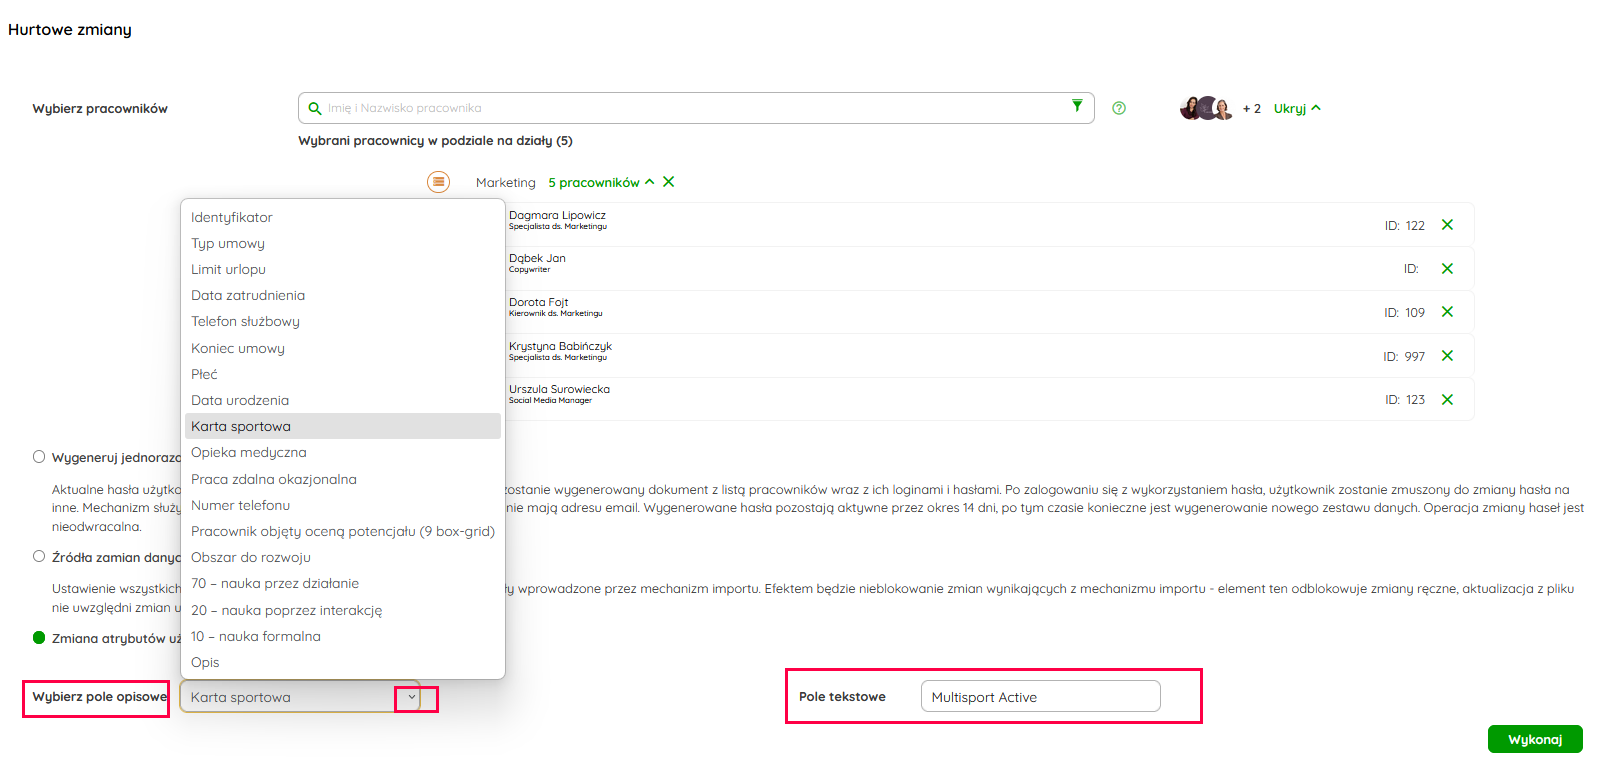Image resolution: width=1623 pixels, height=772 pixels.
Task: Click the Pole tekstowe input field
Action: point(1040,697)
